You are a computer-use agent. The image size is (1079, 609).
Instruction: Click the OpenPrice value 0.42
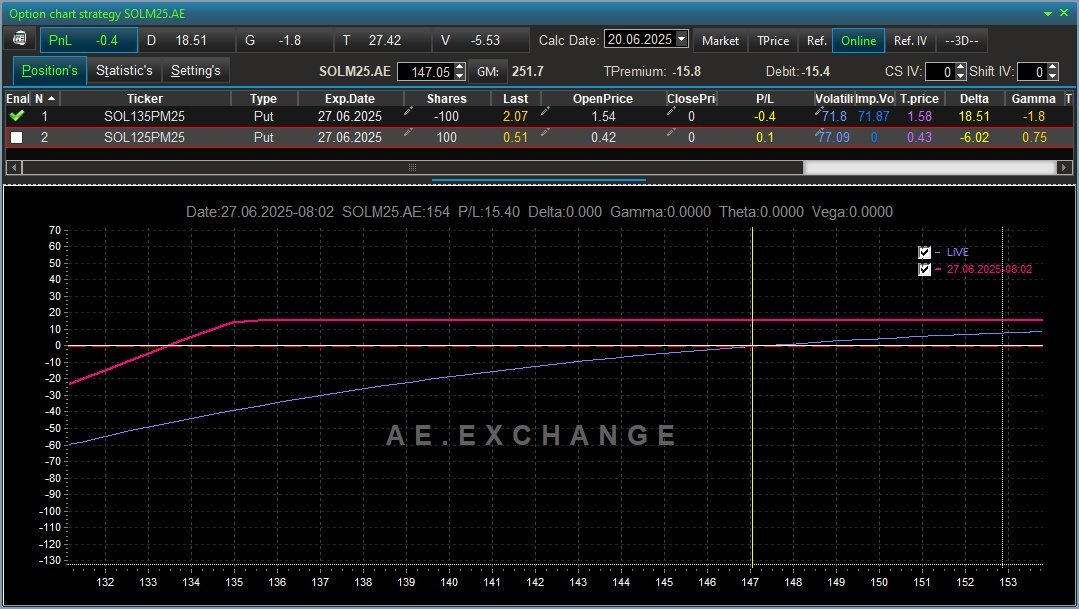[603, 138]
